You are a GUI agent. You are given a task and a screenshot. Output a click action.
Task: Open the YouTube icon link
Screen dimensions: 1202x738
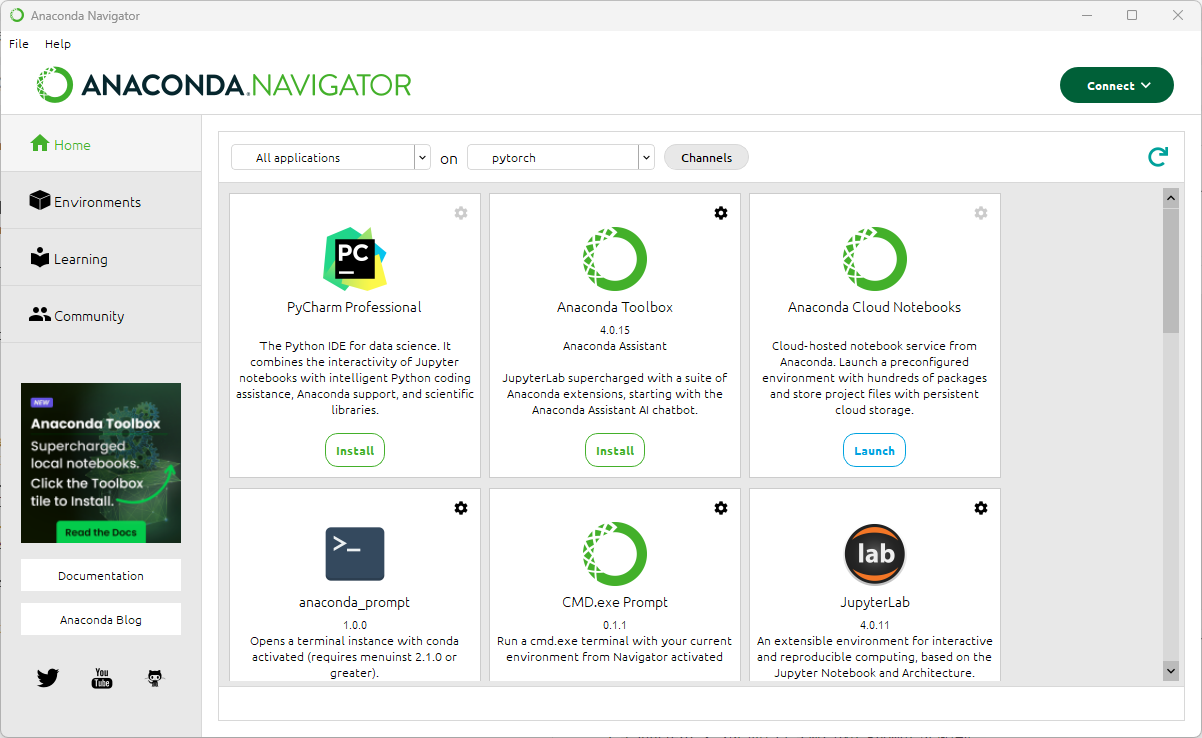click(x=102, y=678)
